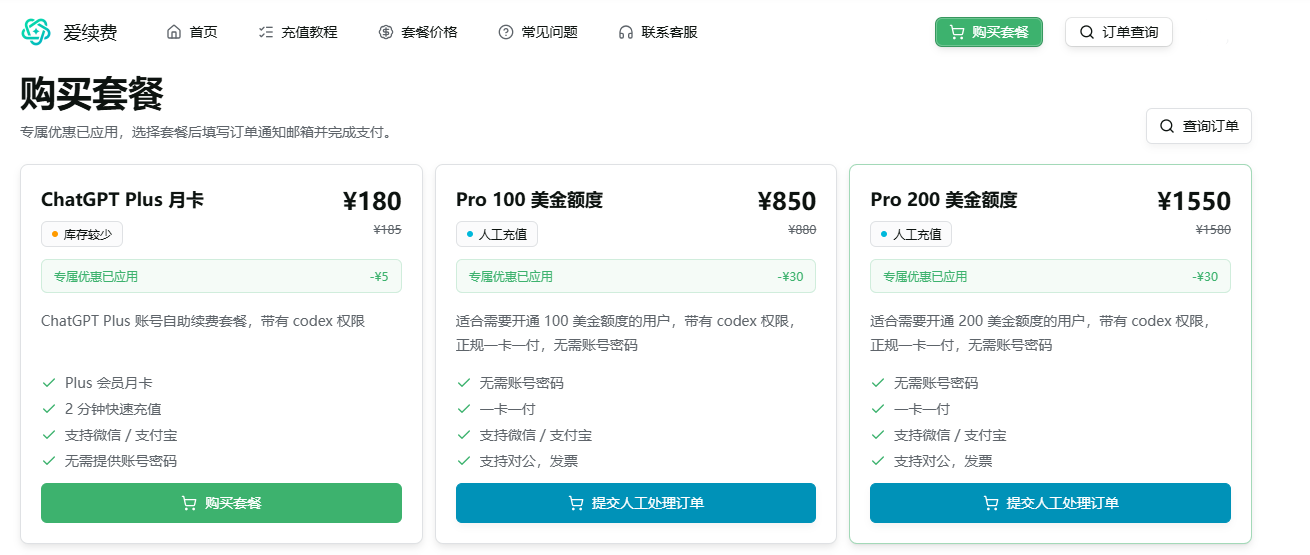Click the 爱续费 logo icon

point(36,32)
